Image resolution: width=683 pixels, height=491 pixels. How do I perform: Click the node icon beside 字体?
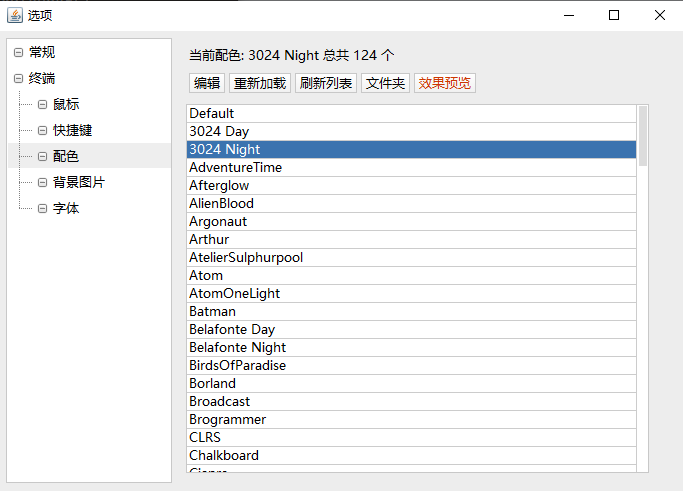tap(42, 208)
